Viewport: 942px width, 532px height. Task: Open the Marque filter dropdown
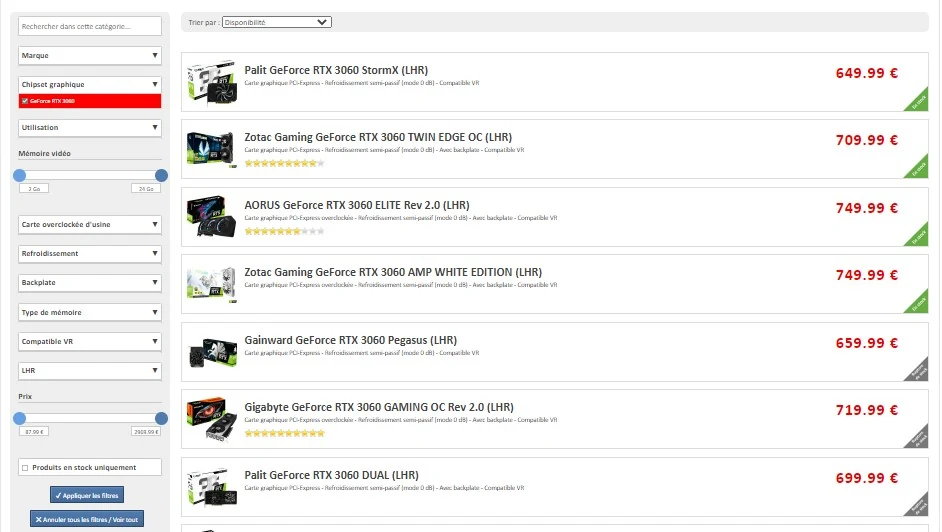(x=90, y=55)
